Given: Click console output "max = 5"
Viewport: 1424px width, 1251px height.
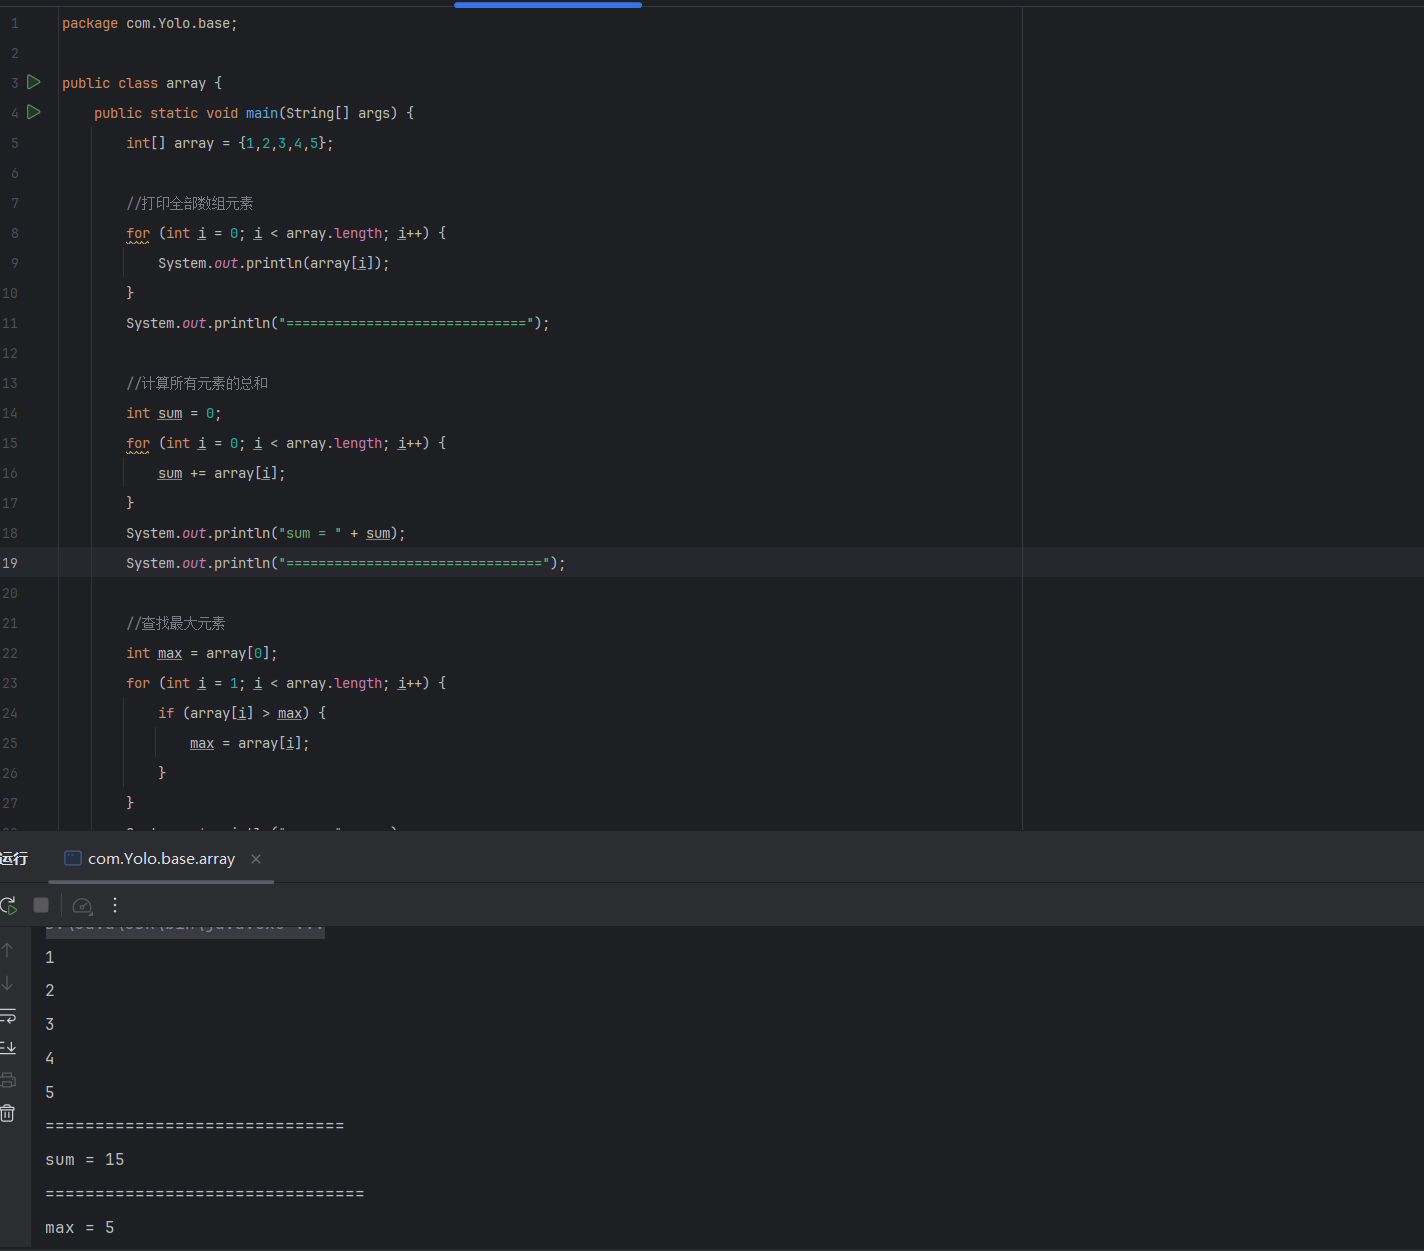Looking at the screenshot, I should [80, 1228].
